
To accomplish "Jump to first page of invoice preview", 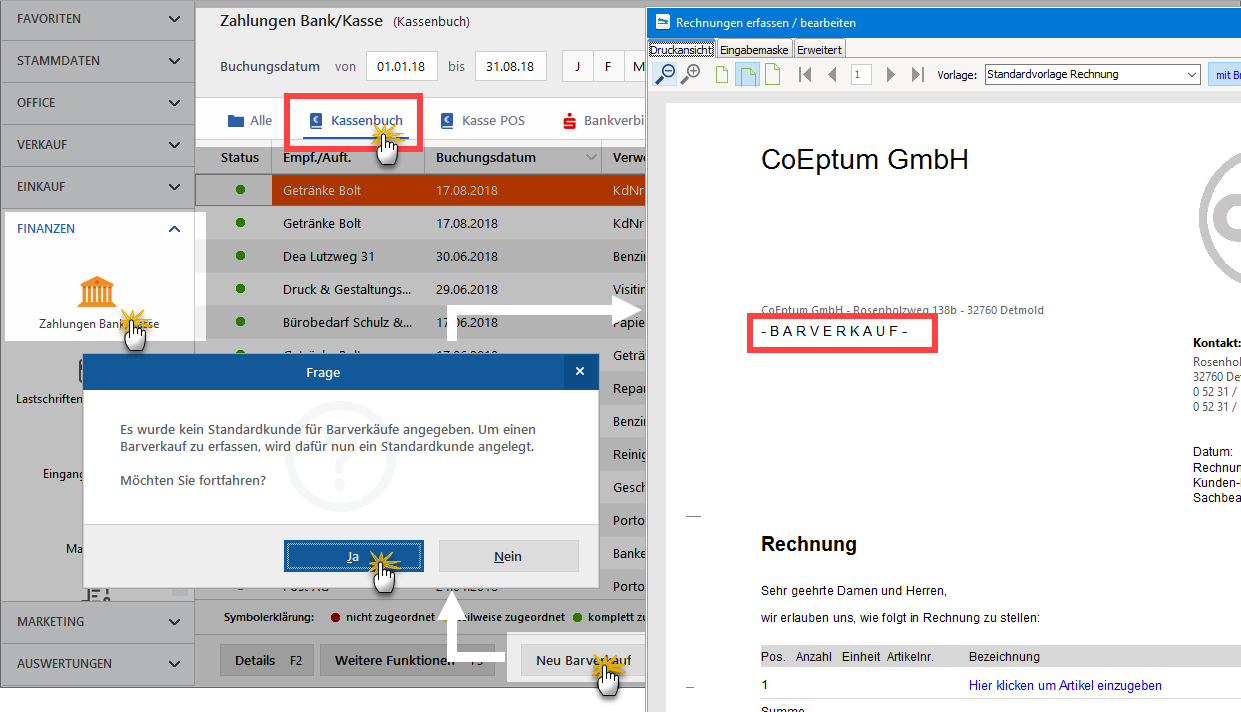I will pos(805,74).
